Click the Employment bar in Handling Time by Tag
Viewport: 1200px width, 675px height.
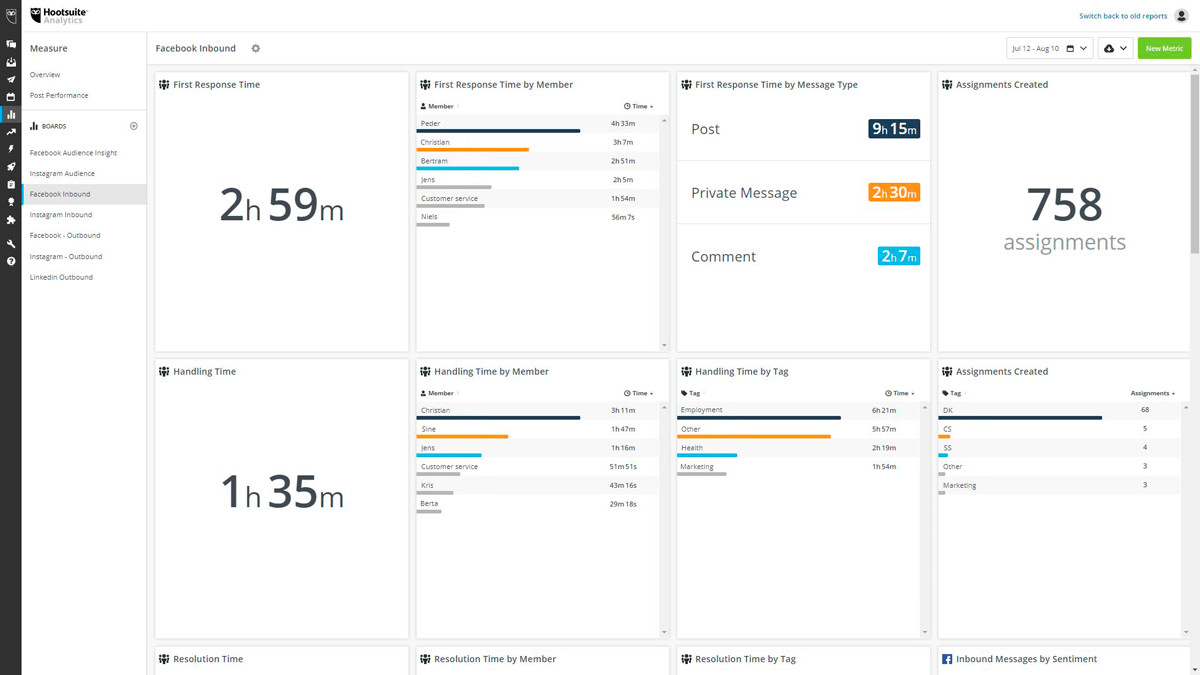759,418
